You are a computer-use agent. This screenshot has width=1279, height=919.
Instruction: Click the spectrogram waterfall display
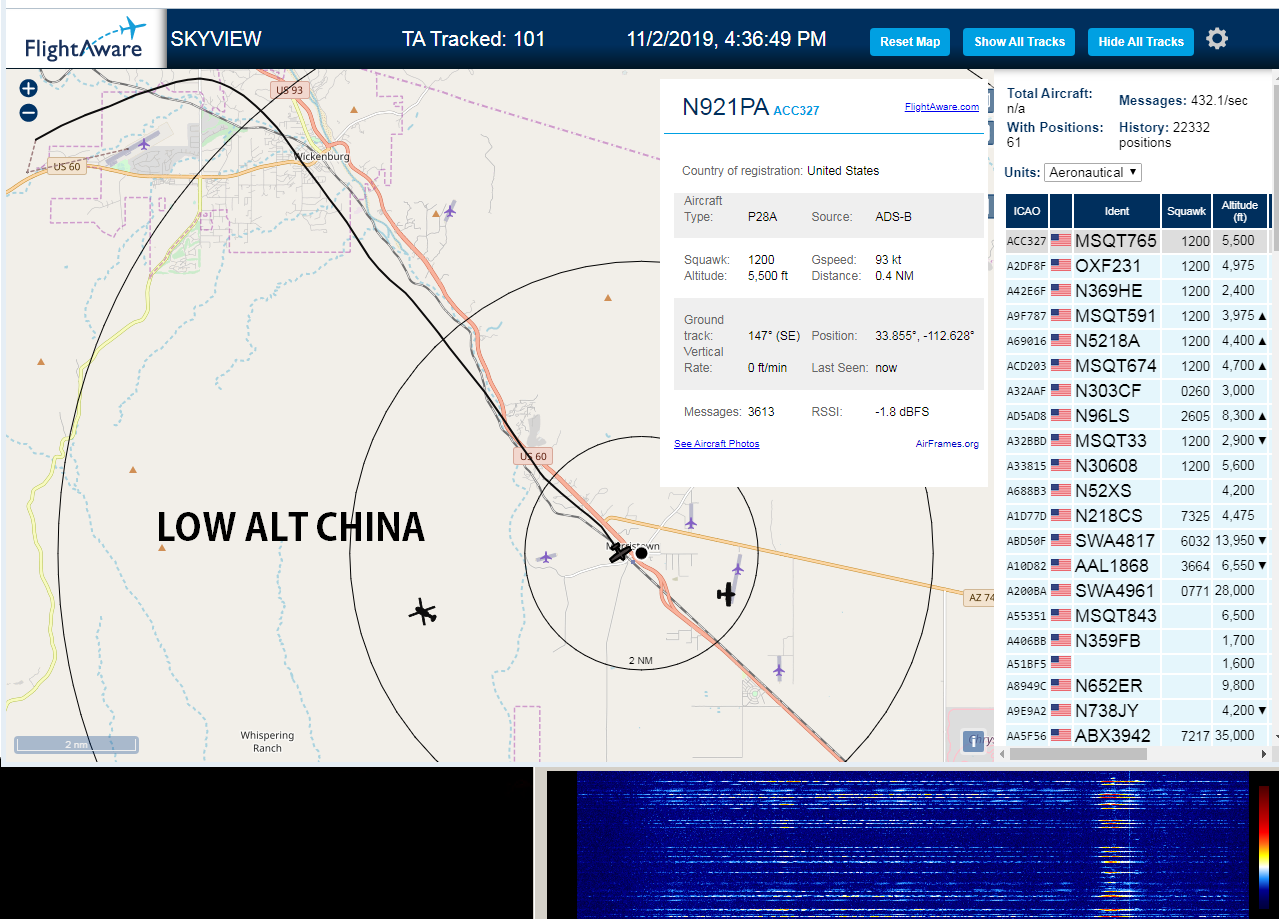[x=913, y=845]
